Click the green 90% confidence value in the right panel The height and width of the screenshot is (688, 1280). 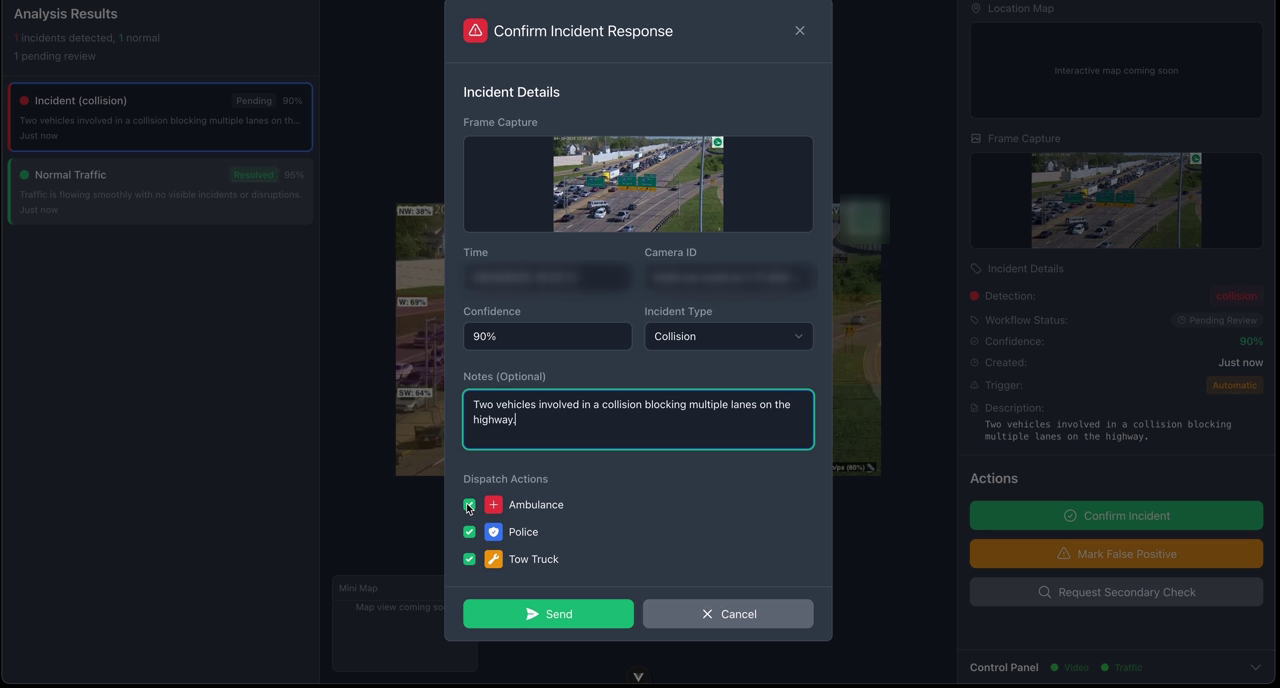coord(1251,341)
